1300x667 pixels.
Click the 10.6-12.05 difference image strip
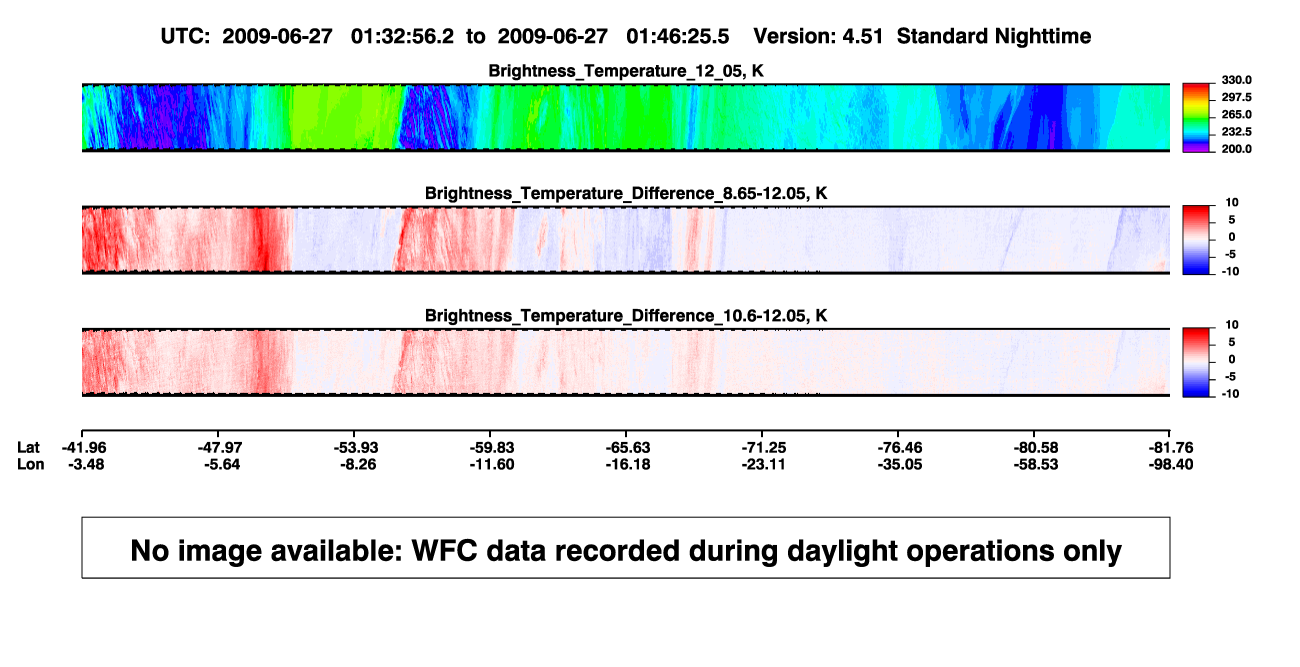[625, 362]
